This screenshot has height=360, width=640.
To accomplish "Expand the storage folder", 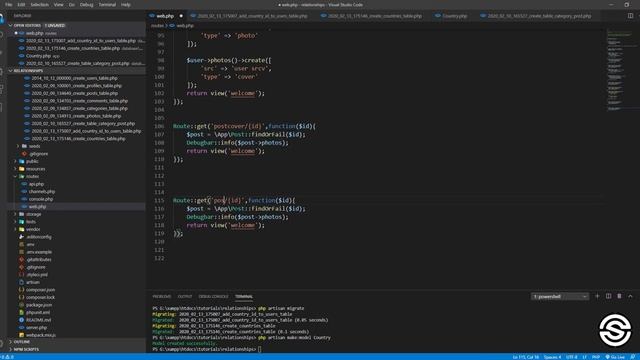I will pyautogui.click(x=16, y=214).
